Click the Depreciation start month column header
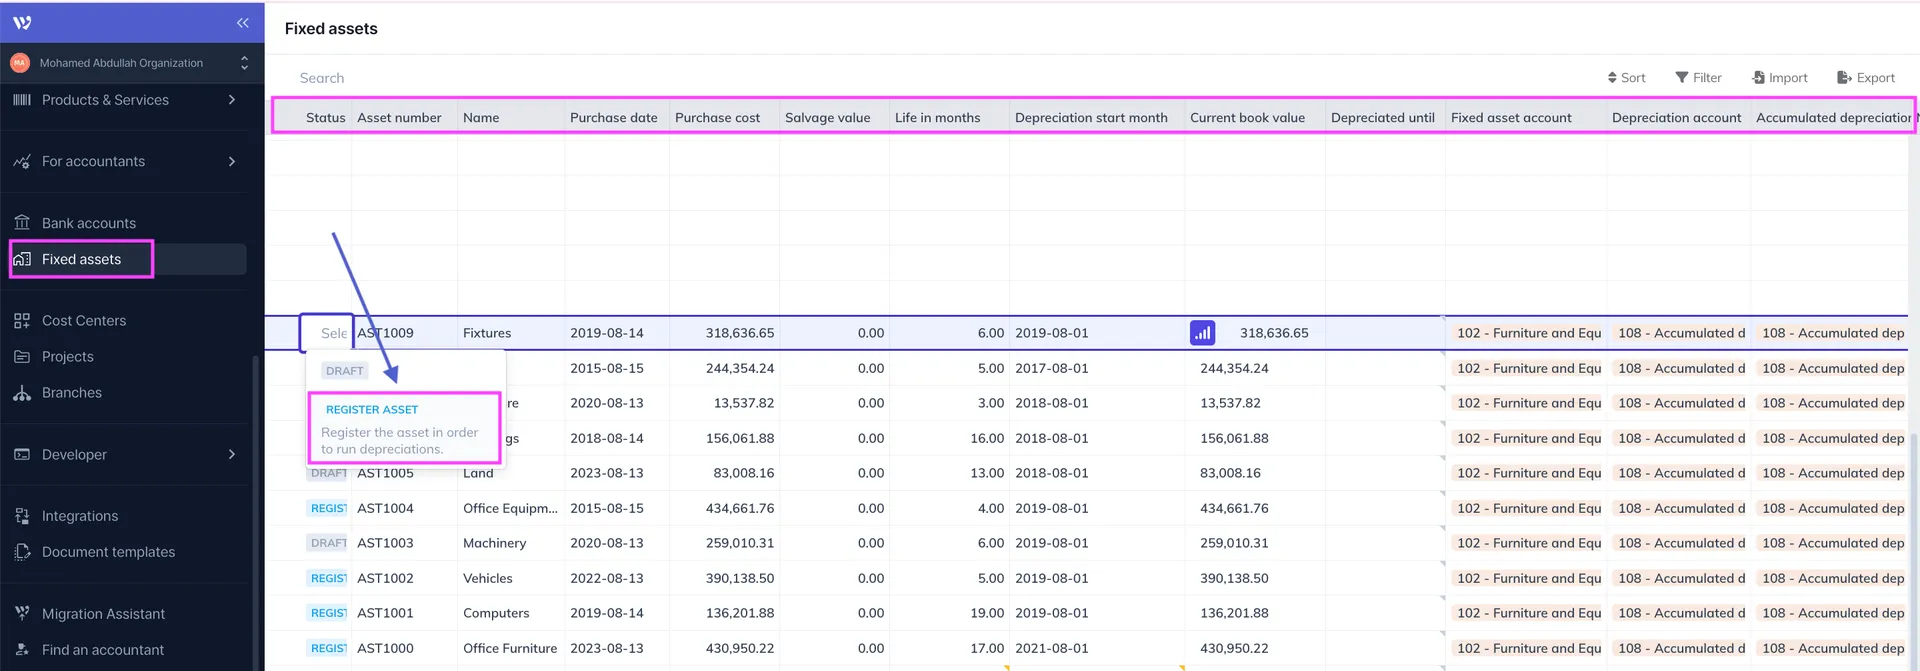Screen dimensions: 1920x671 coord(1091,118)
